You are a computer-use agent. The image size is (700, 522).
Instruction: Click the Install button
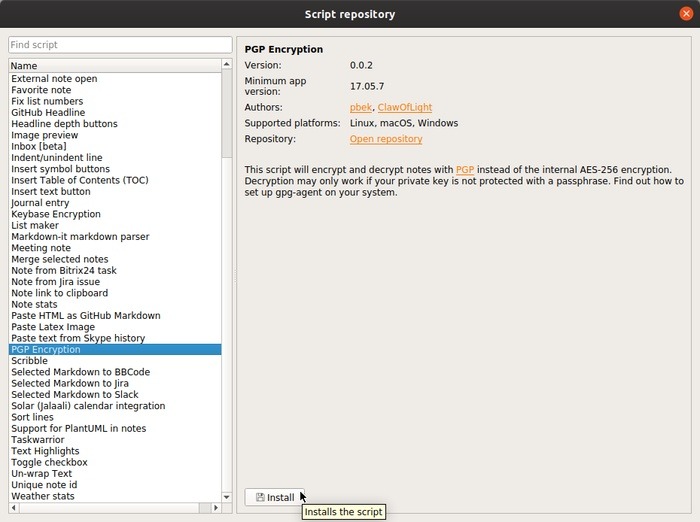(x=275, y=497)
